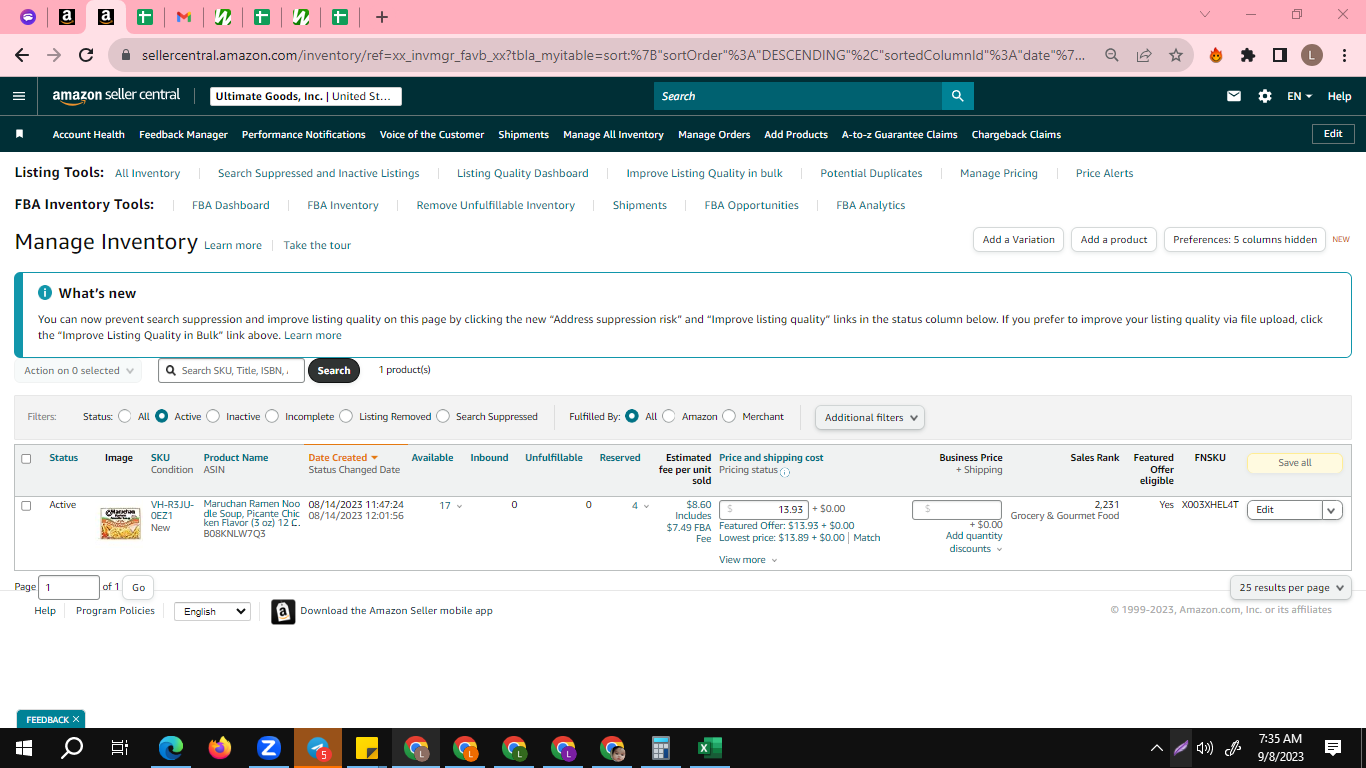Click the bookmark icon in the nav bar
The image size is (1366, 768).
pos(19,134)
